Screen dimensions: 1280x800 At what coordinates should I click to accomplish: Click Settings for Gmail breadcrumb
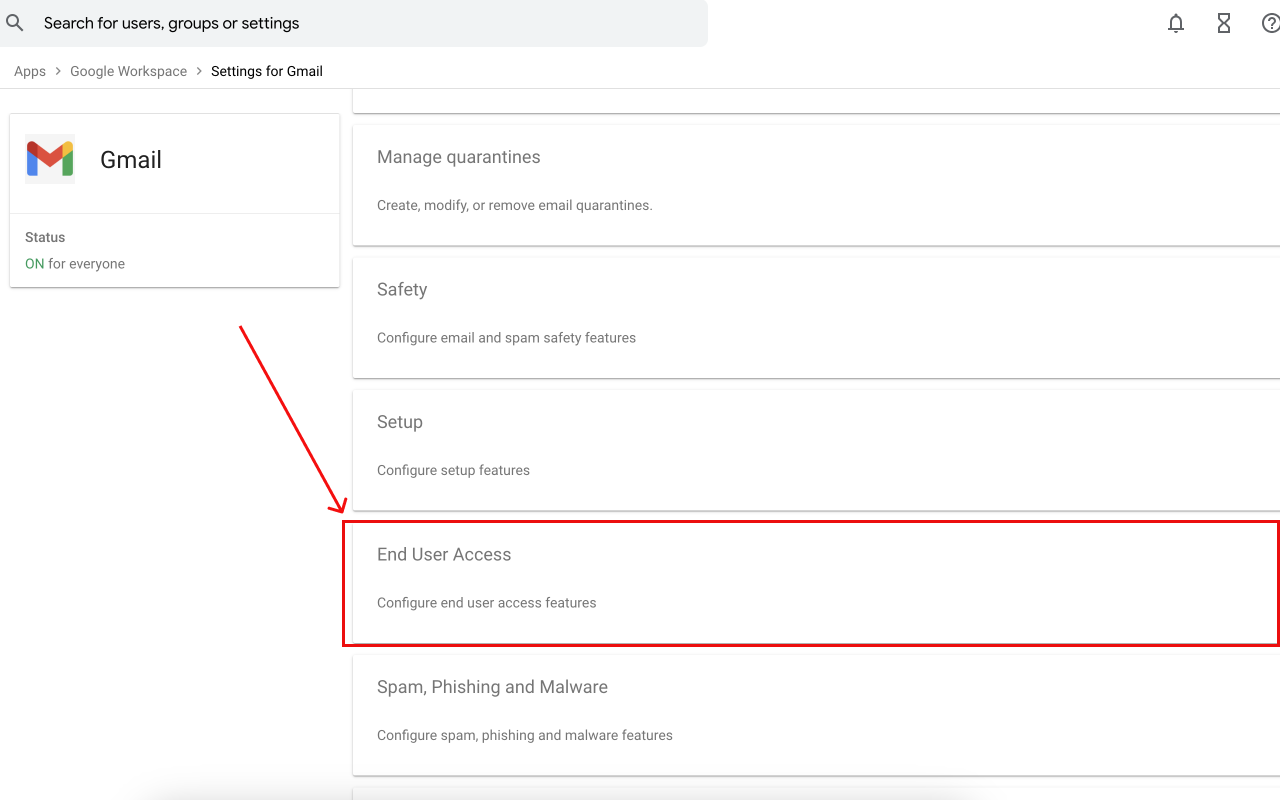click(267, 71)
